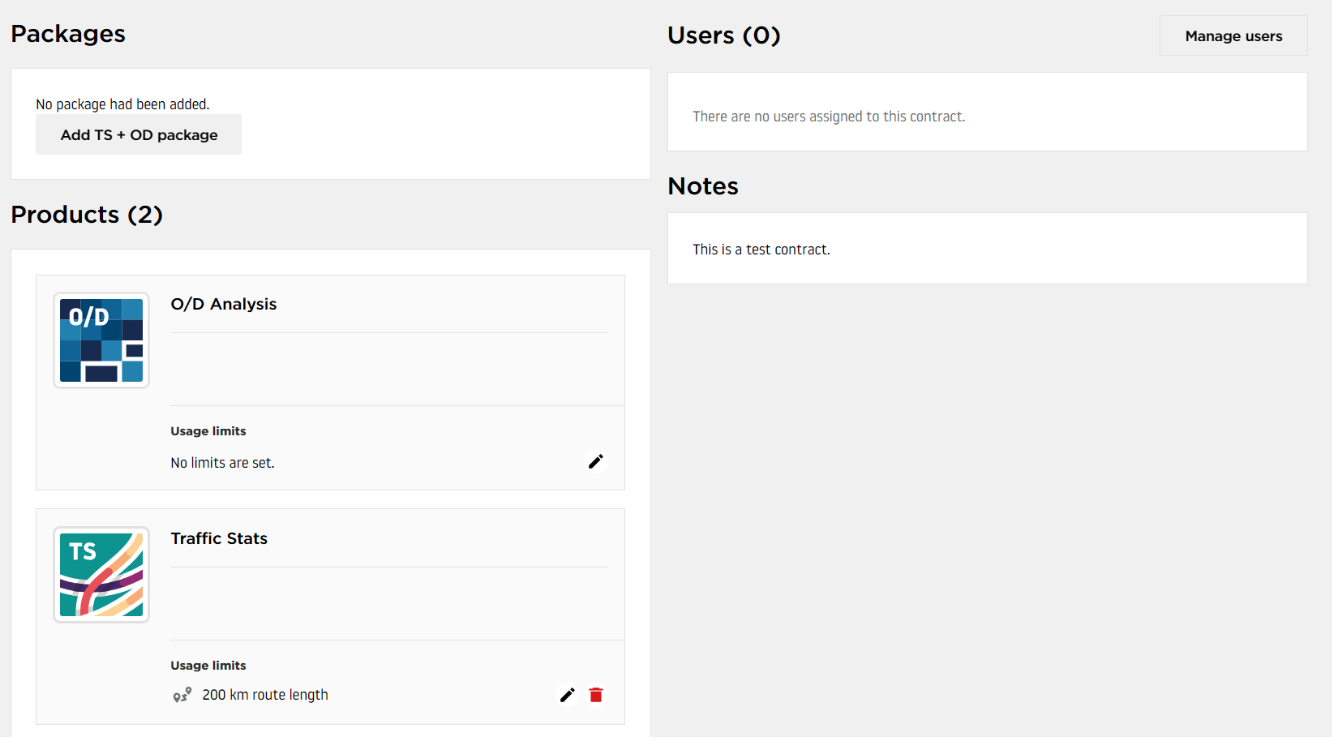
Task: Open Manage users
Action: click(1233, 36)
